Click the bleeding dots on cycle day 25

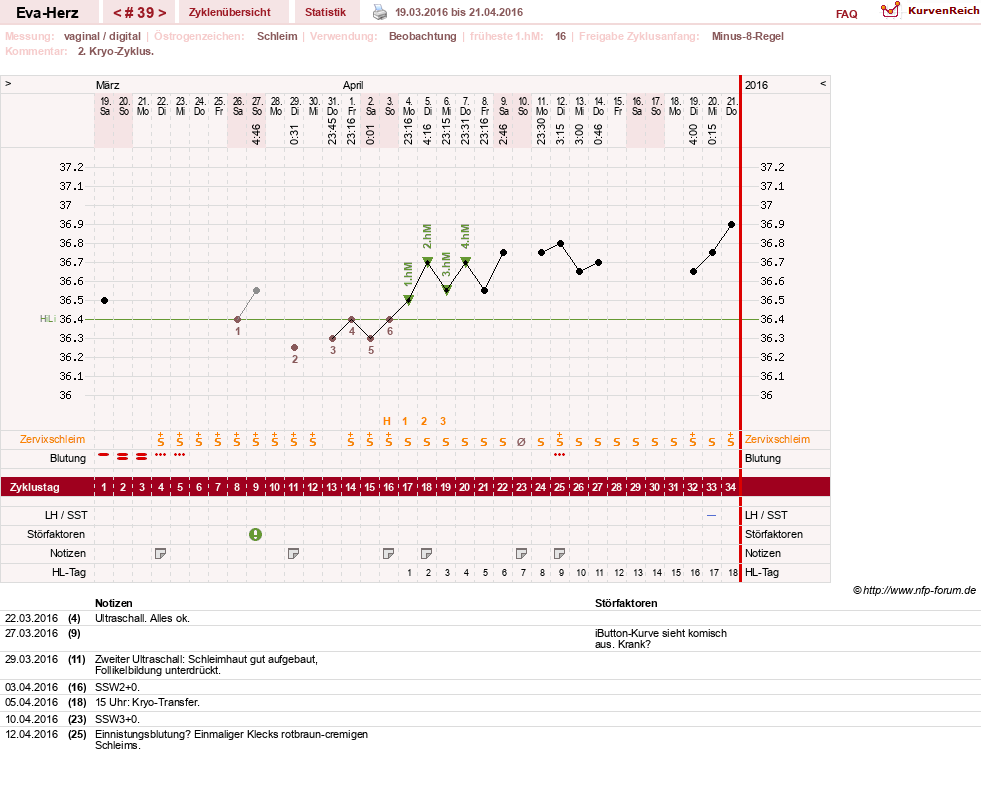[x=559, y=455]
